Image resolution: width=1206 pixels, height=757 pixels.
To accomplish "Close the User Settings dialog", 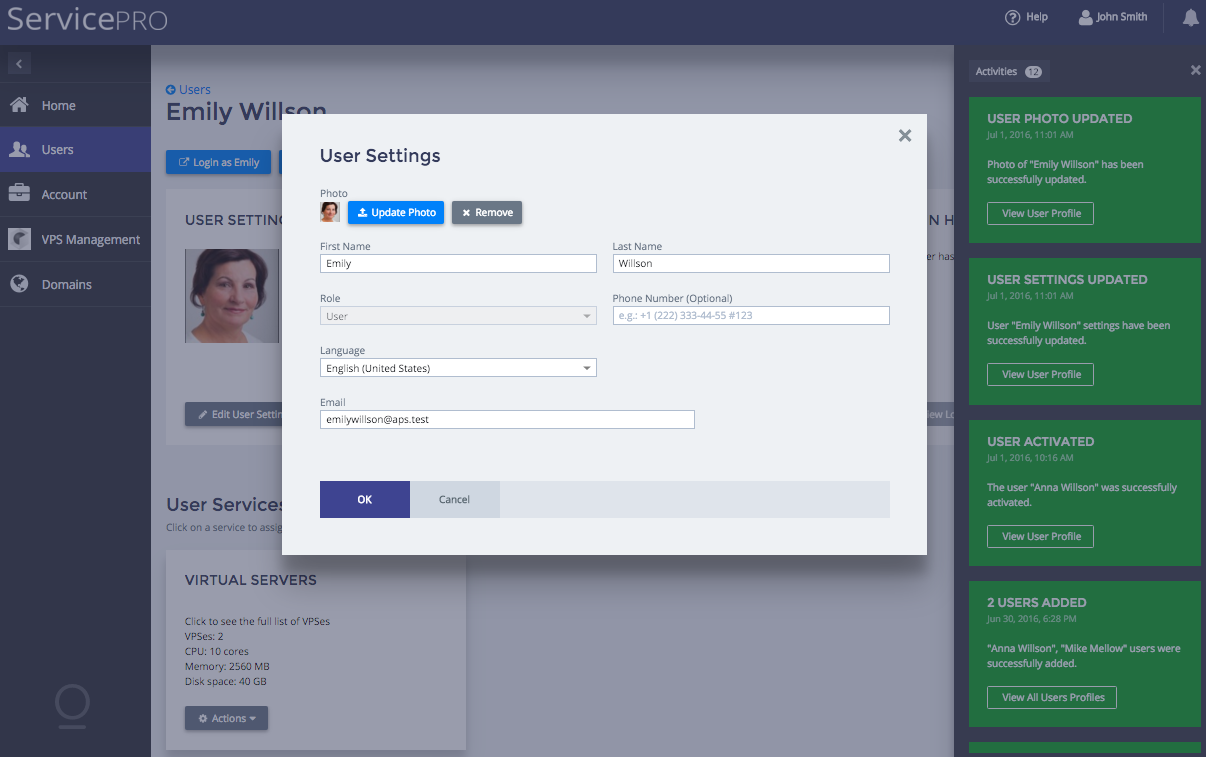I will 904,136.
